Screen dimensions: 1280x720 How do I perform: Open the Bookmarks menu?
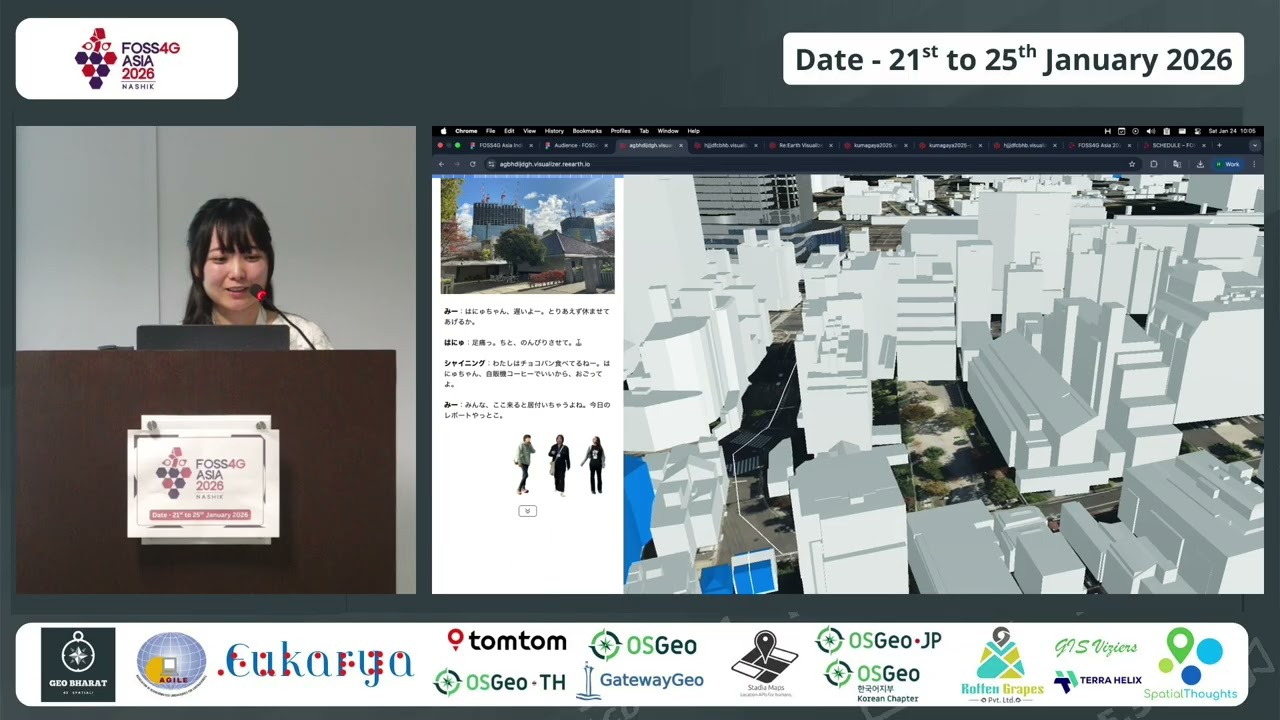587,131
